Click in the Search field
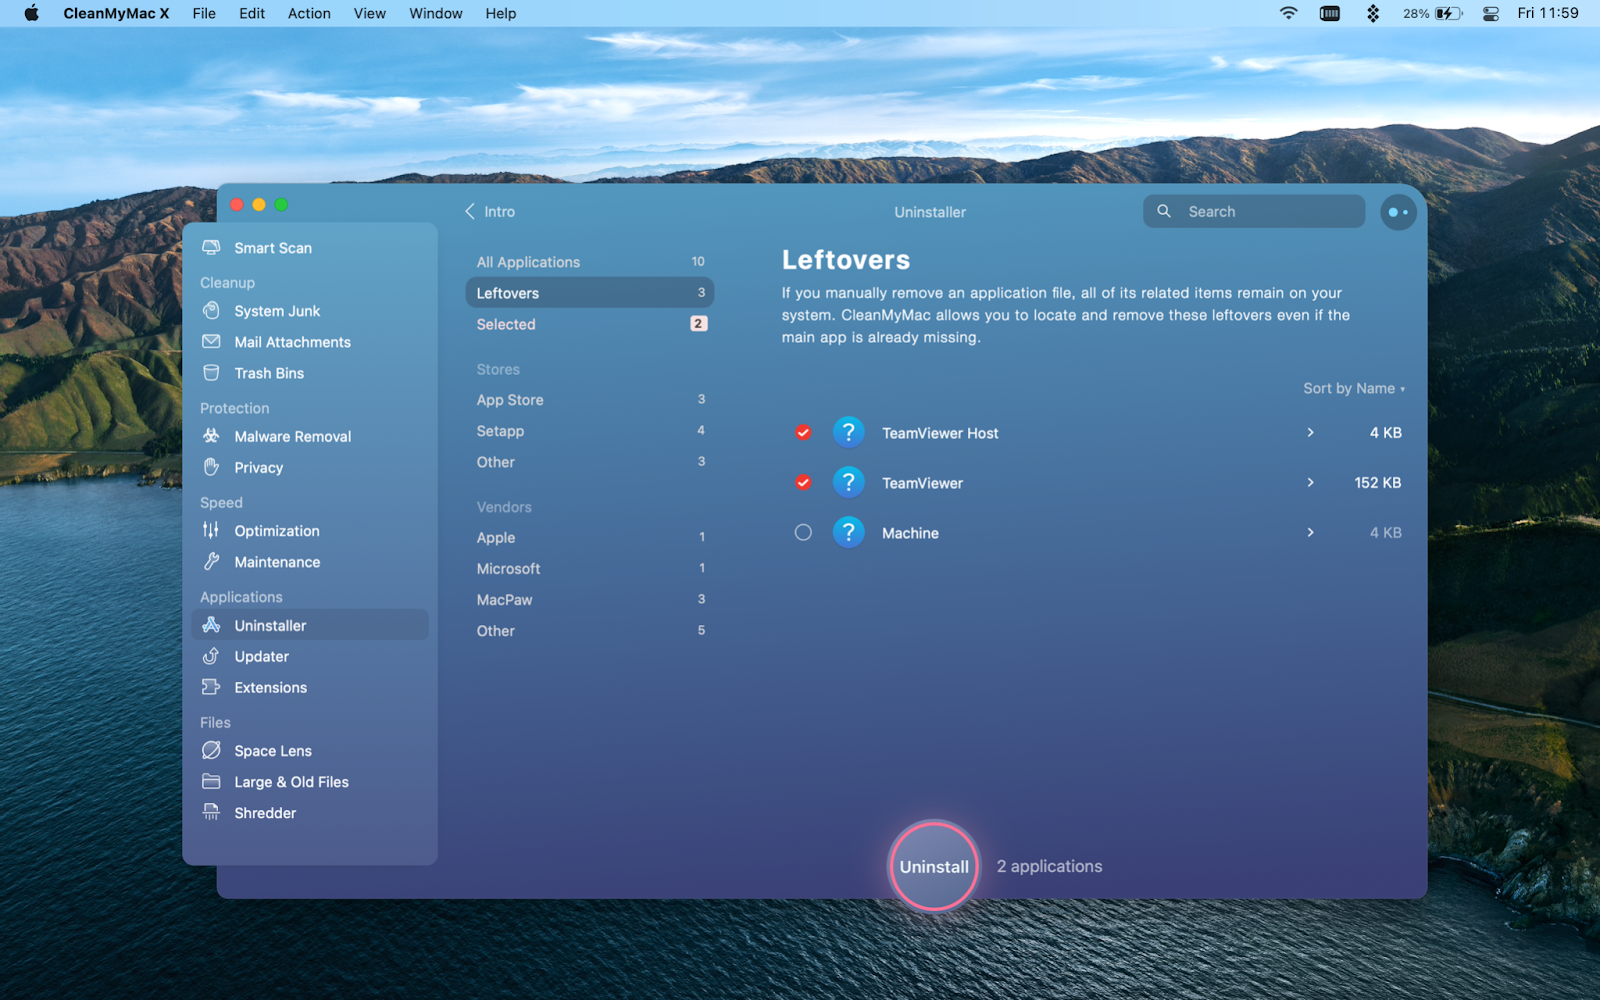This screenshot has height=1000, width=1600. [x=1254, y=211]
